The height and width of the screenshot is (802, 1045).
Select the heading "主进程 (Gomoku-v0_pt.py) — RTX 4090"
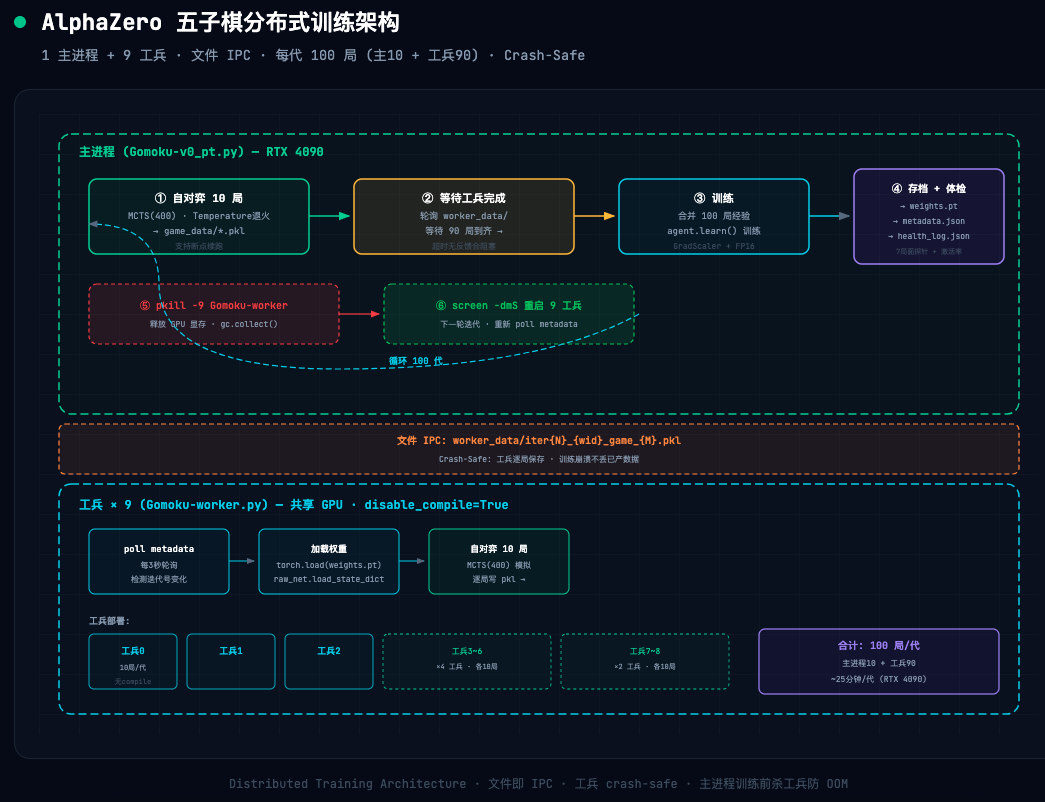(201, 152)
